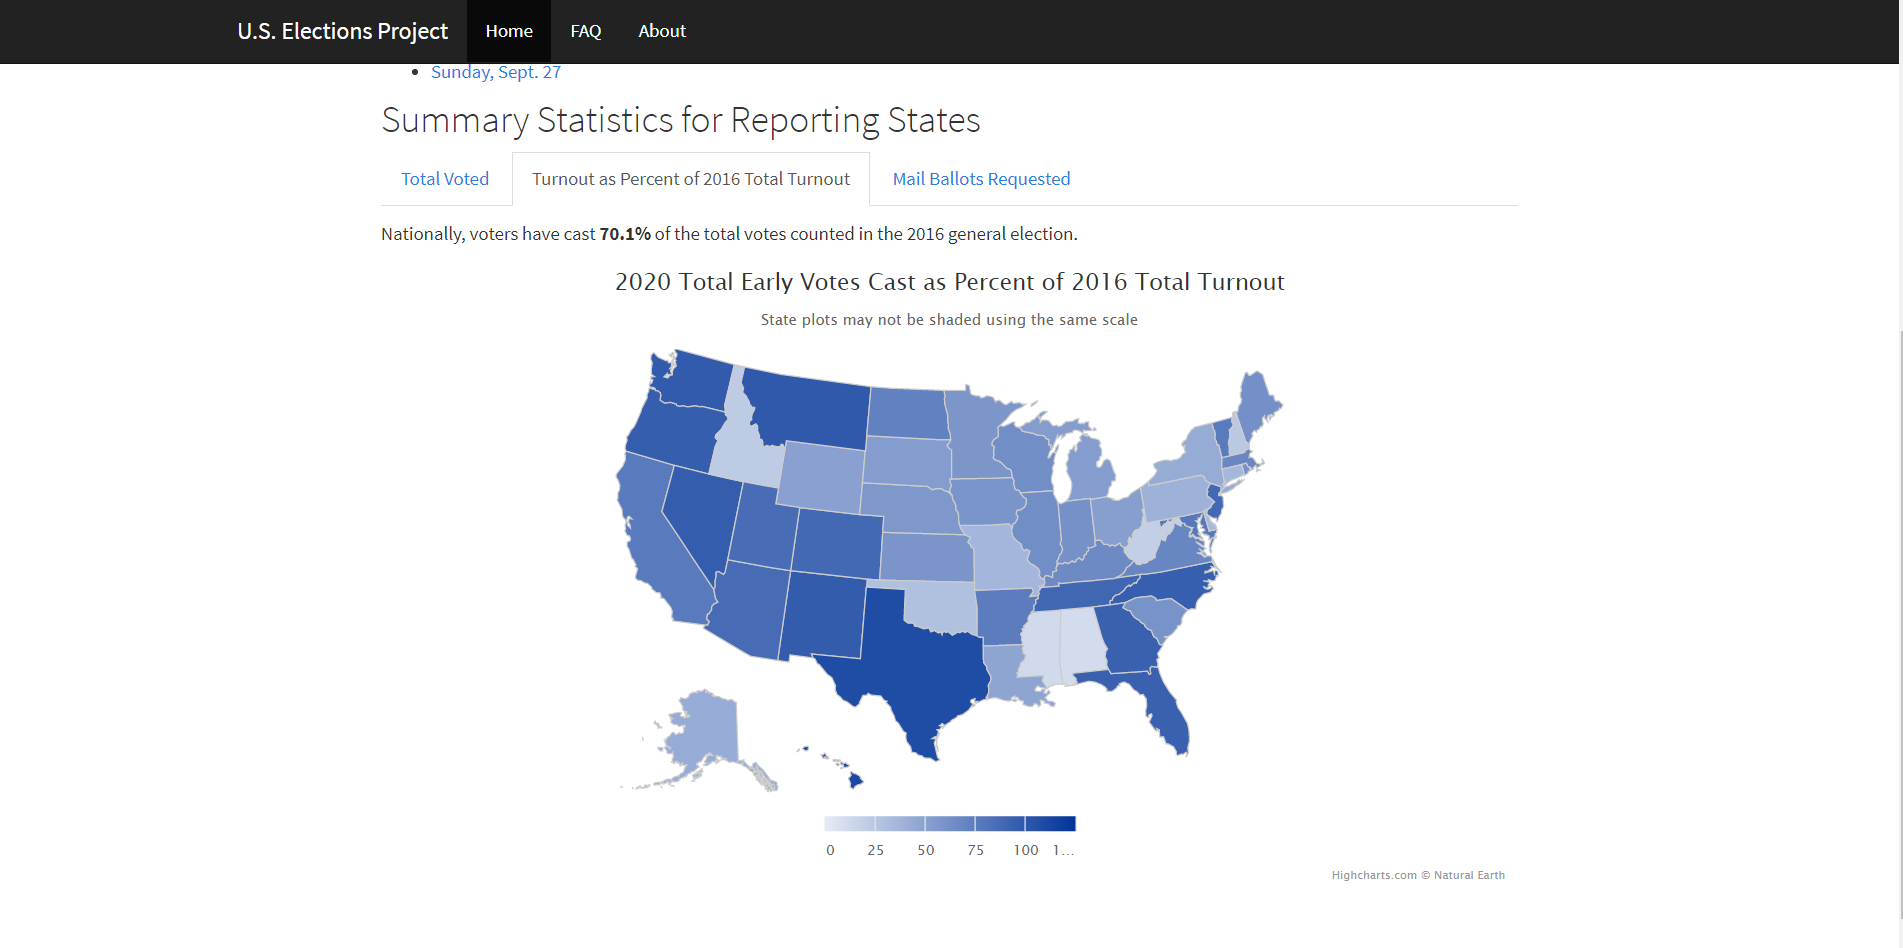Click Wyoming on the map
Image resolution: width=1903 pixels, height=948 pixels.
(x=820, y=476)
